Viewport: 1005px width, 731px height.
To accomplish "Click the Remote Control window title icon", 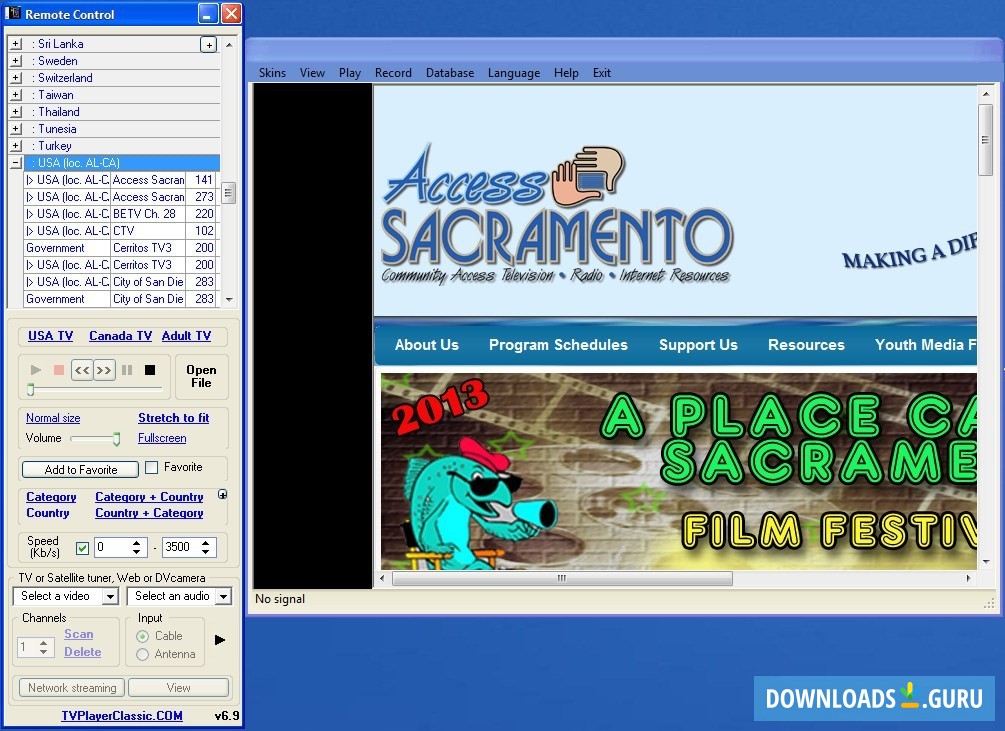I will coord(12,13).
